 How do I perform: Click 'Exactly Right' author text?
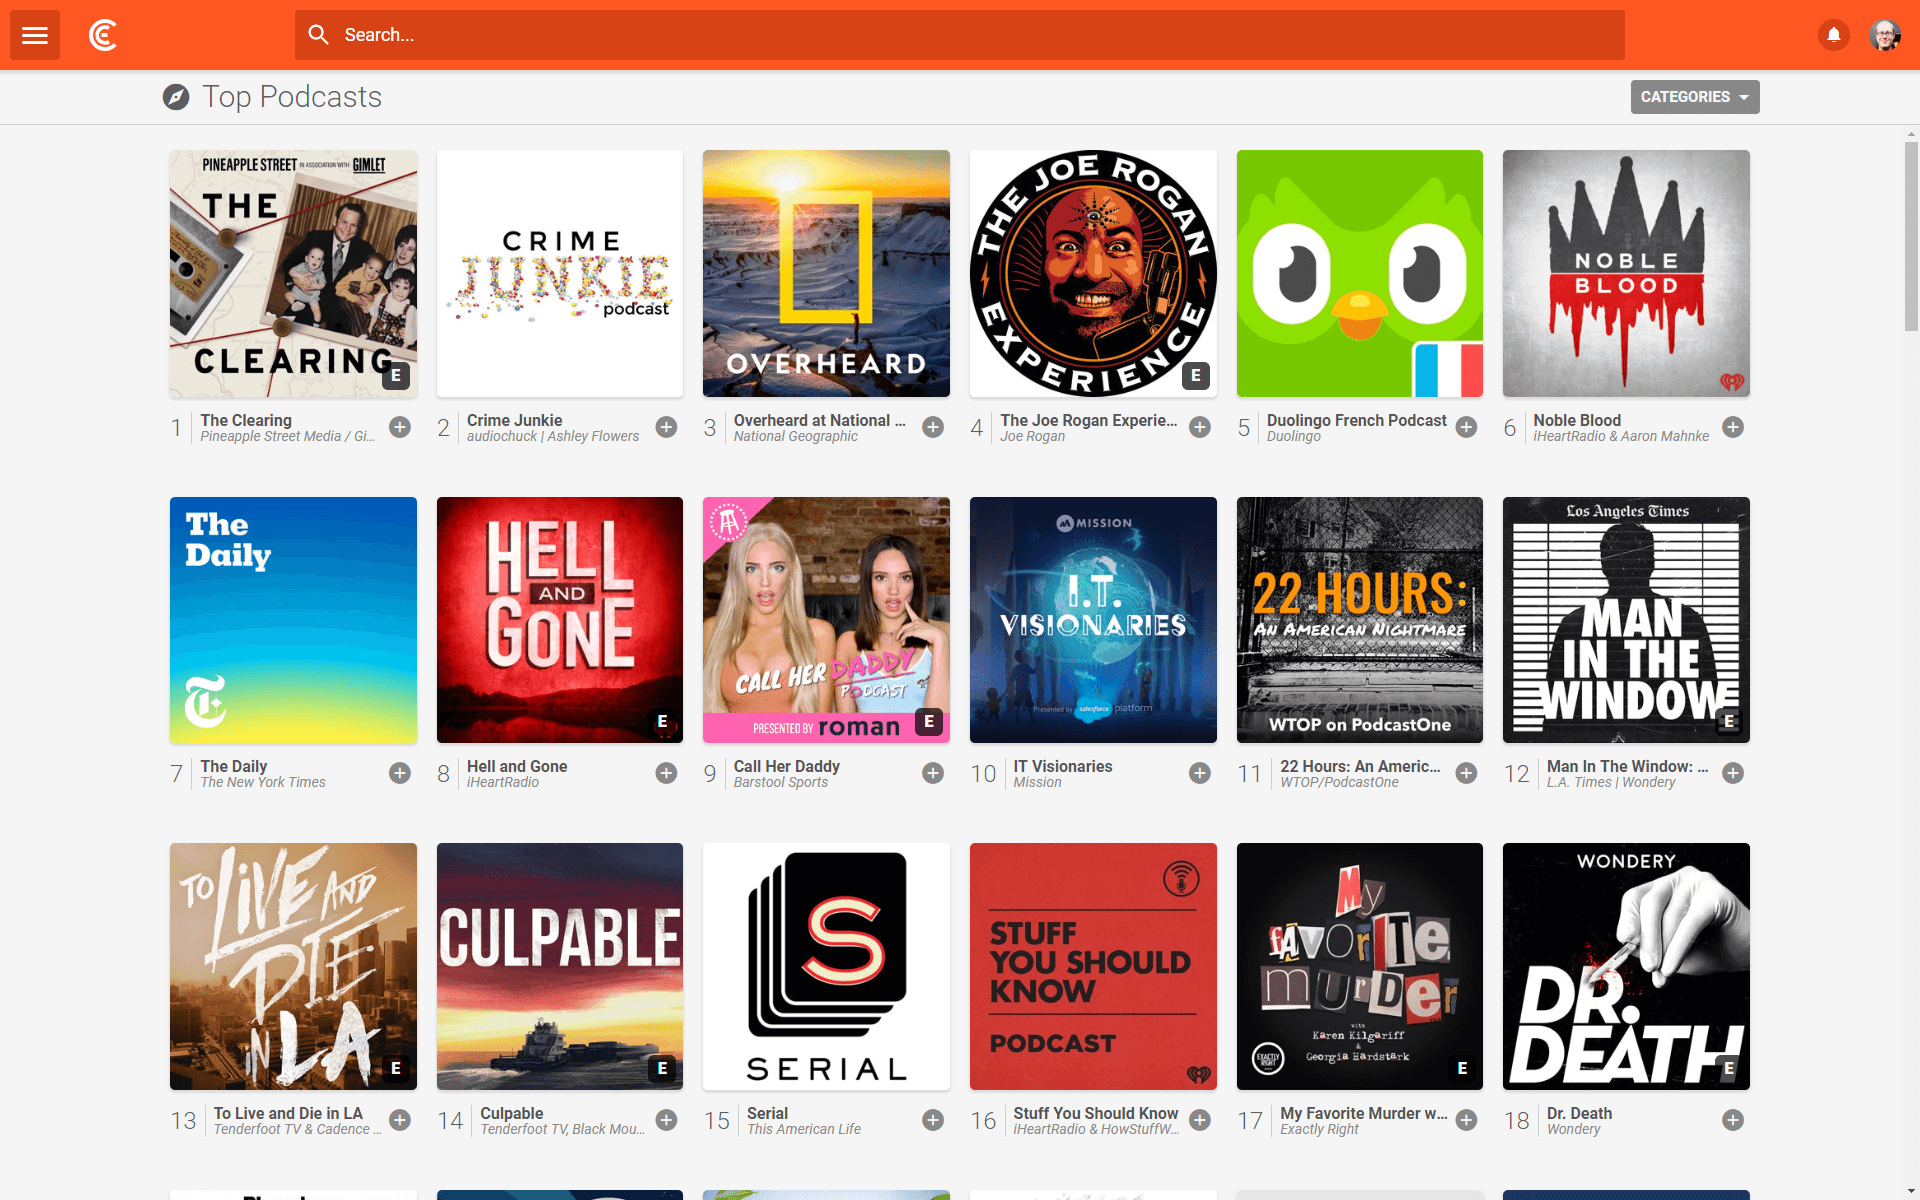click(x=1319, y=1129)
